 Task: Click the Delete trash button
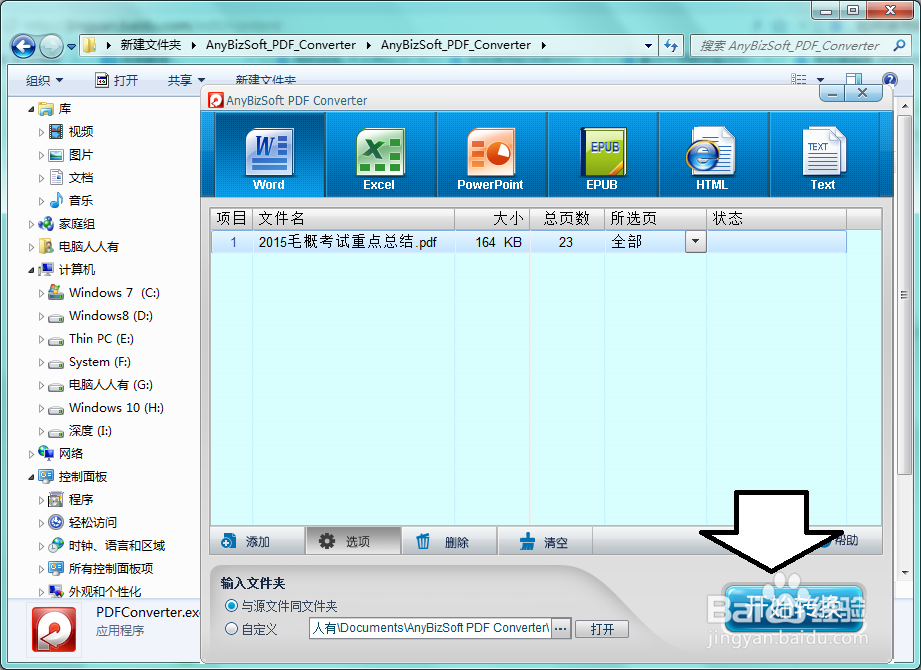(449, 541)
